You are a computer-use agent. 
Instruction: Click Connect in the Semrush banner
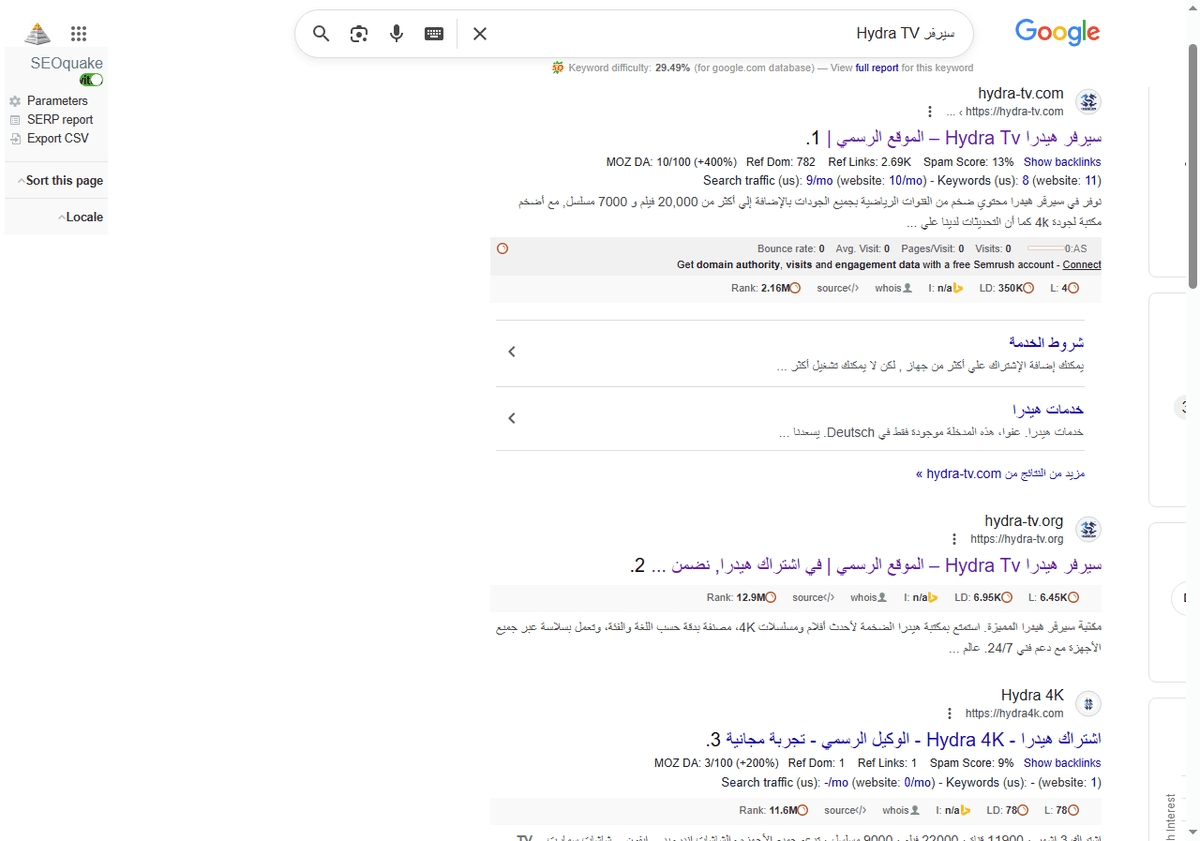(x=1081, y=264)
